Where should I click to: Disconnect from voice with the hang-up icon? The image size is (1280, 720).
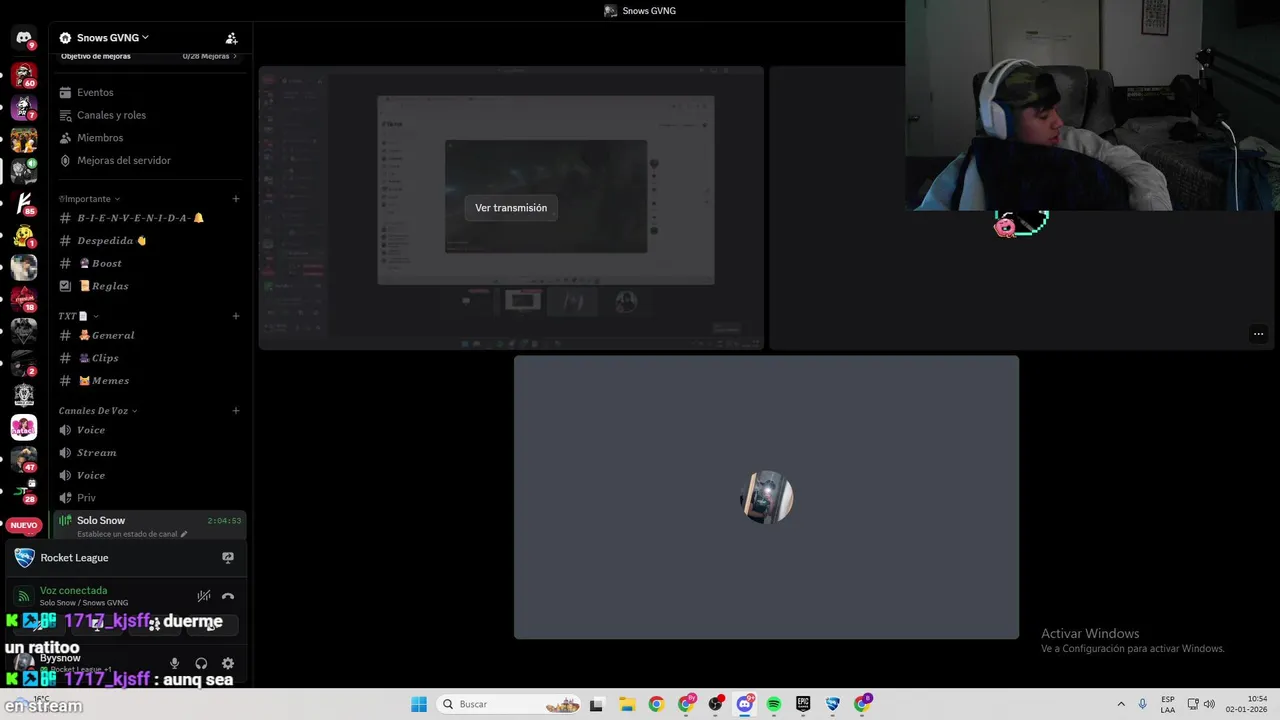[228, 596]
